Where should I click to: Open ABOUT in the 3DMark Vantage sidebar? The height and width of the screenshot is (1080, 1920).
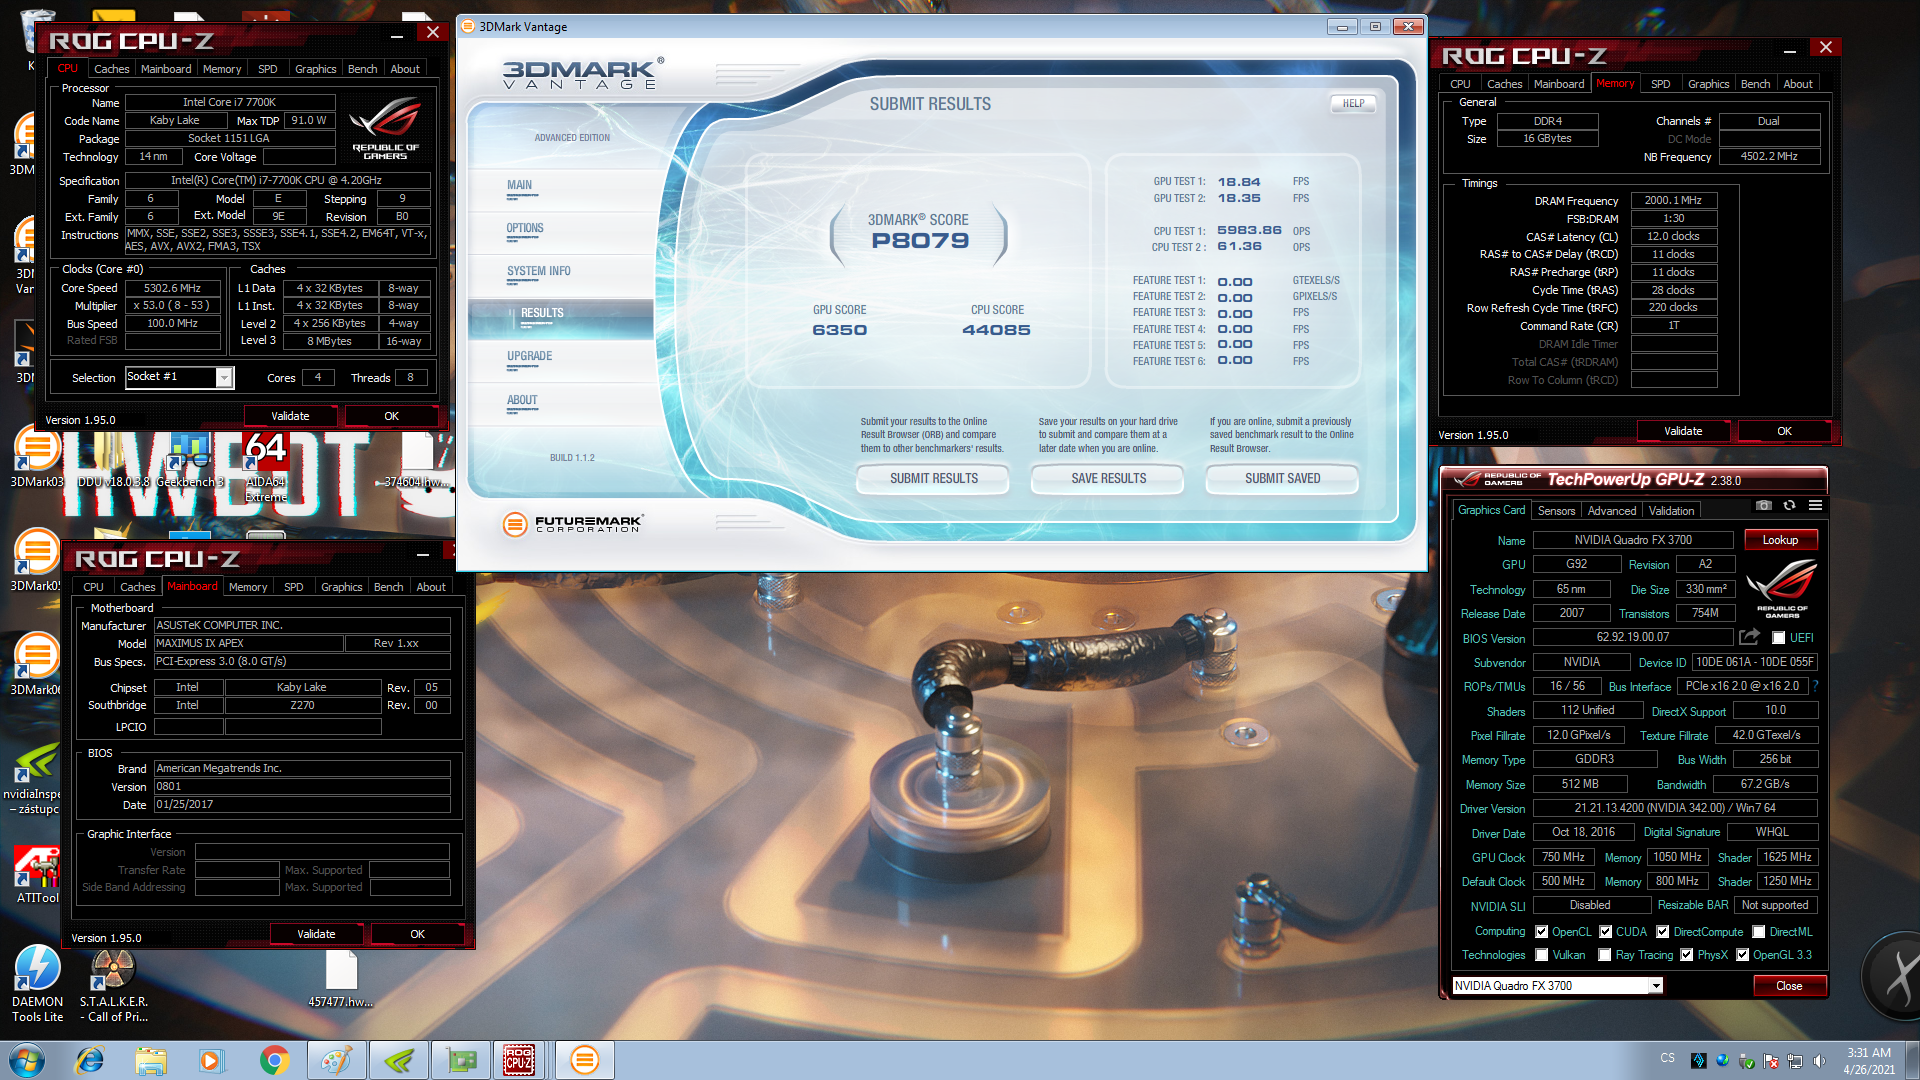coord(522,400)
